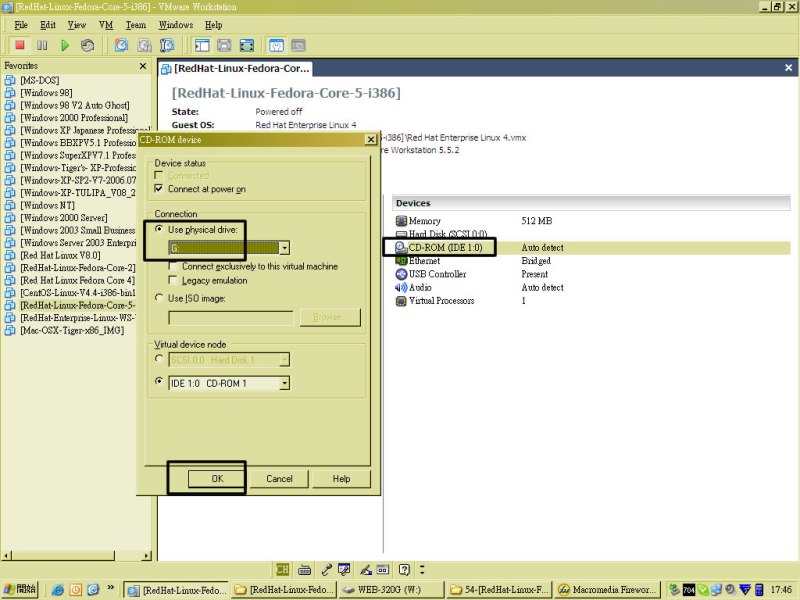The width and height of the screenshot is (800, 600).
Task: Click Favorites scrollbar left arrow
Action: point(6,556)
